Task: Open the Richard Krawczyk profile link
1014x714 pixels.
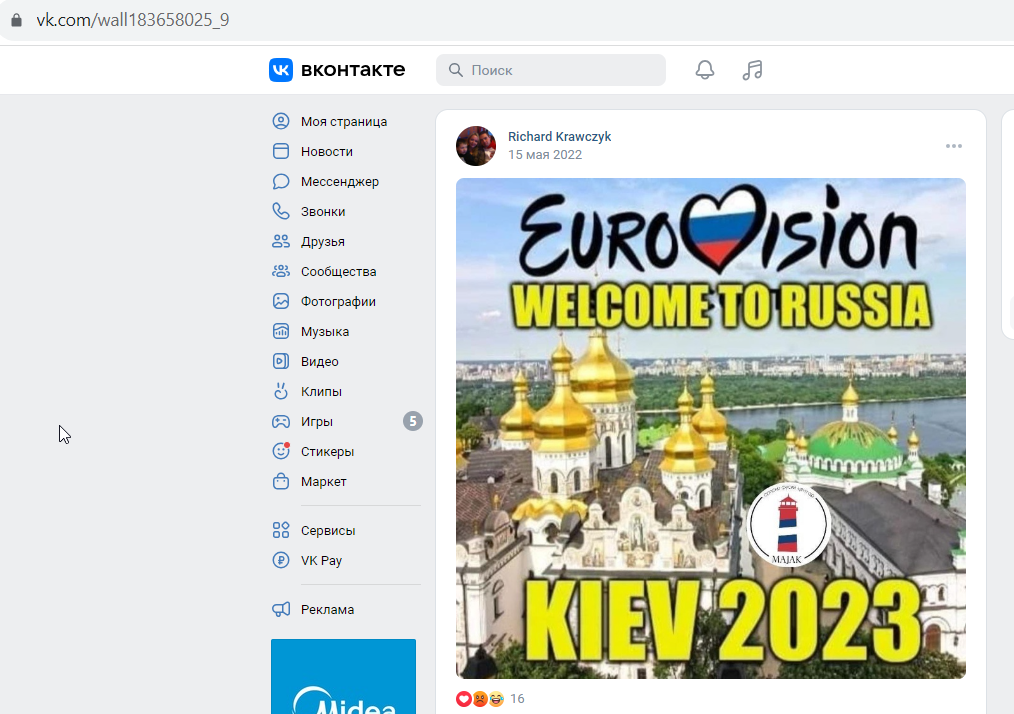Action: (559, 136)
